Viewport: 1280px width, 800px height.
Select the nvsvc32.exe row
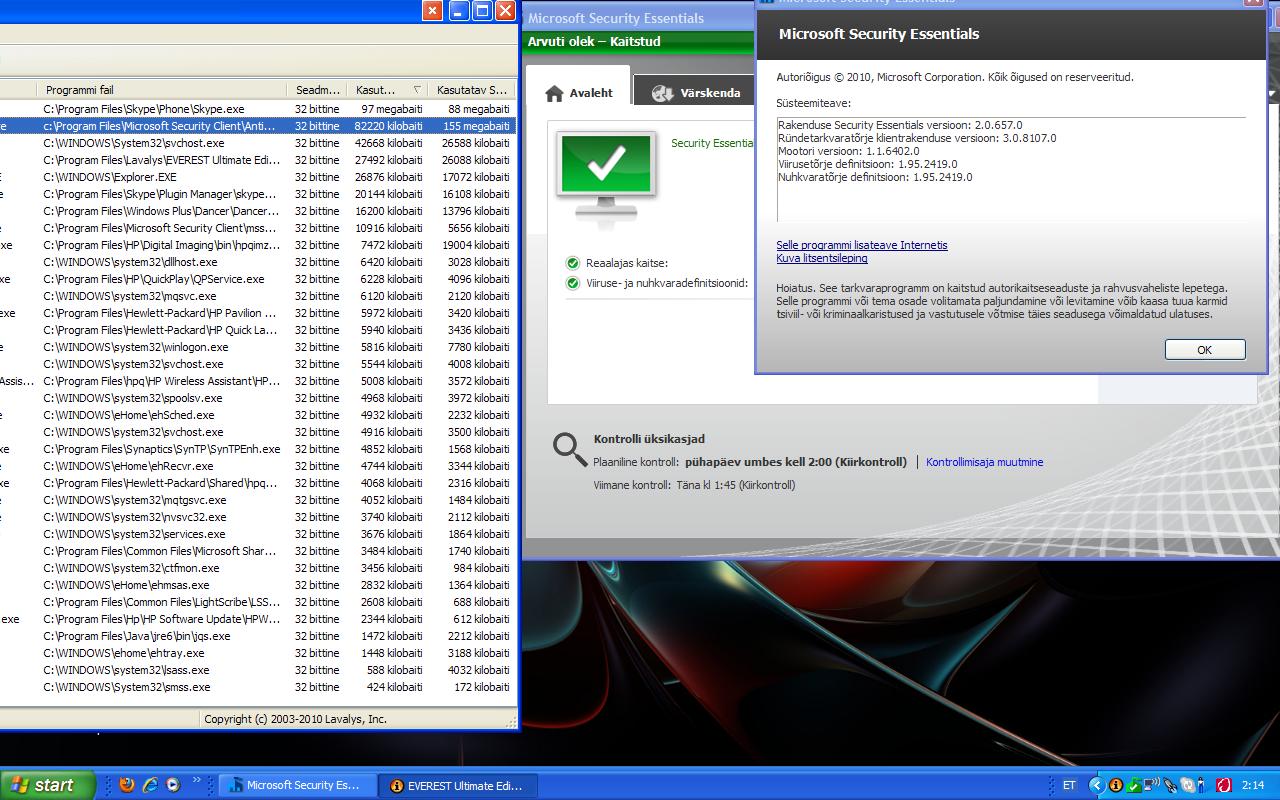(x=258, y=517)
